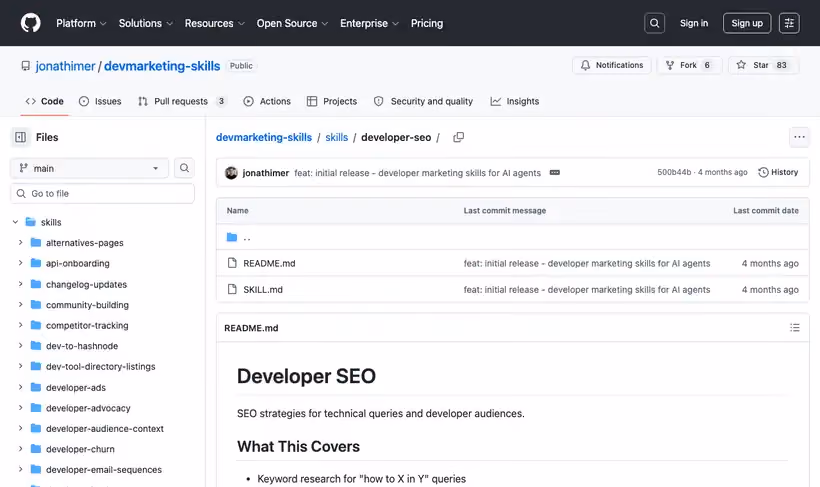Click README.md row's commit message link
Image resolution: width=820 pixels, height=487 pixels.
(x=587, y=263)
